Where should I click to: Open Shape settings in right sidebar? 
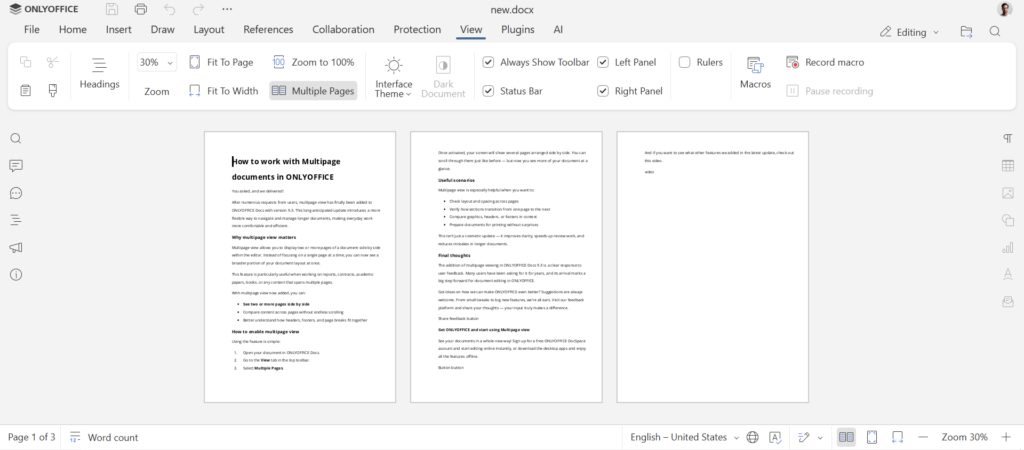point(1008,220)
